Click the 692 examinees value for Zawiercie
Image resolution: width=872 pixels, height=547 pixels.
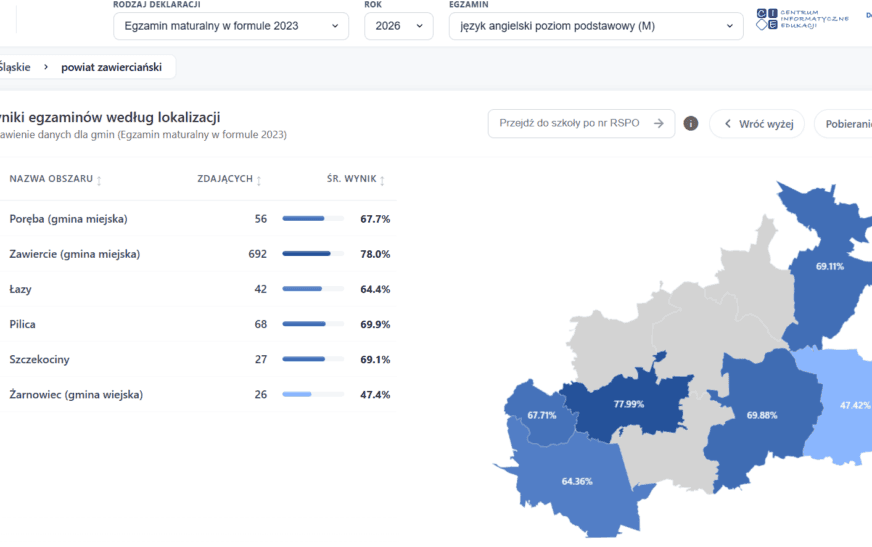pyautogui.click(x=257, y=254)
